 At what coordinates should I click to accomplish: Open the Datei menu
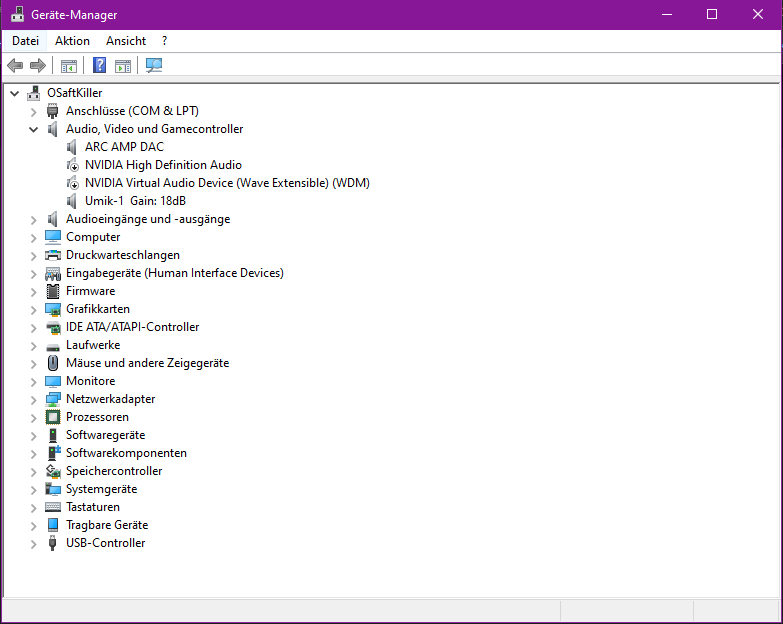pyautogui.click(x=25, y=41)
